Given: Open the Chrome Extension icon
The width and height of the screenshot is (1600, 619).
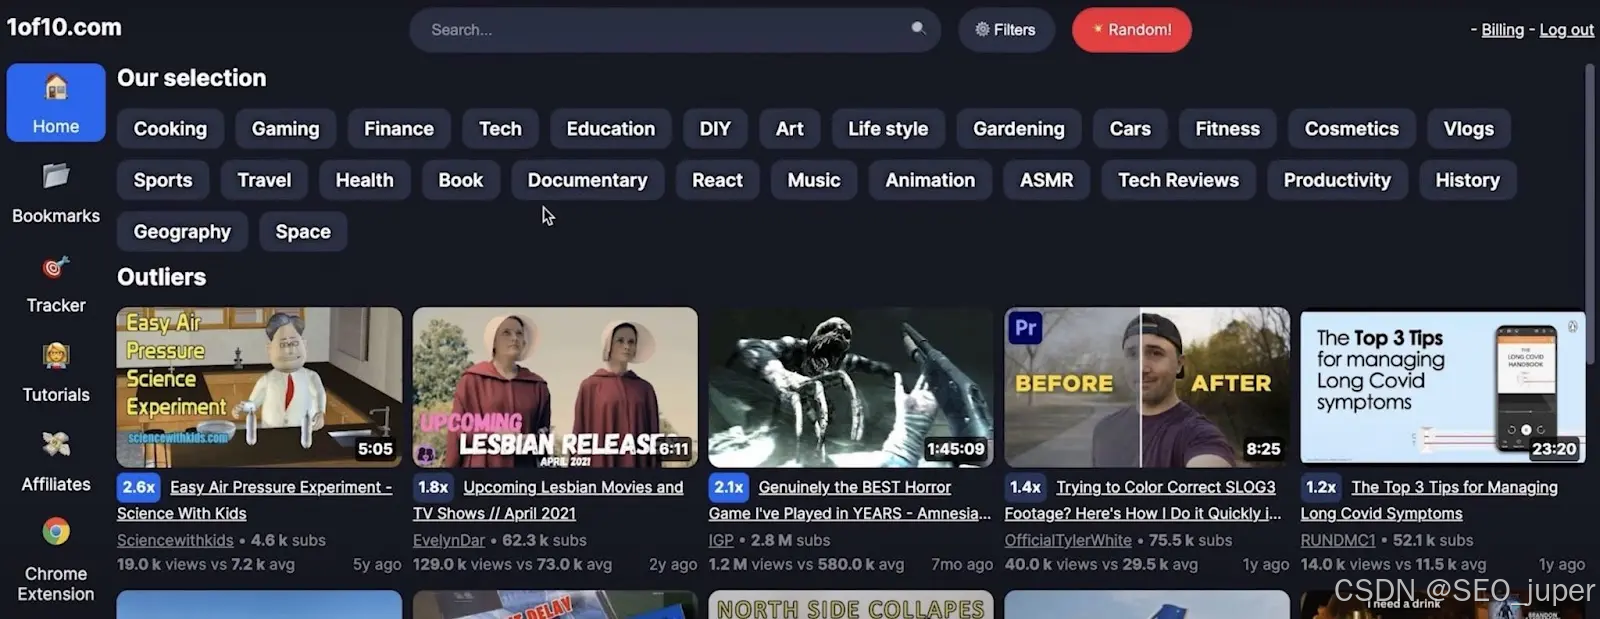Looking at the screenshot, I should click(56, 532).
